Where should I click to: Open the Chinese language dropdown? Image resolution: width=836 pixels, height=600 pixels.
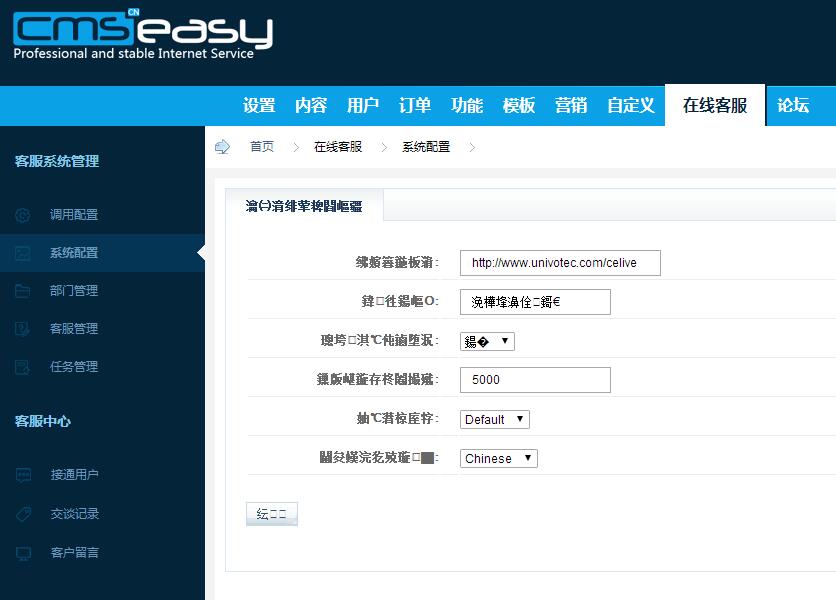click(x=498, y=458)
